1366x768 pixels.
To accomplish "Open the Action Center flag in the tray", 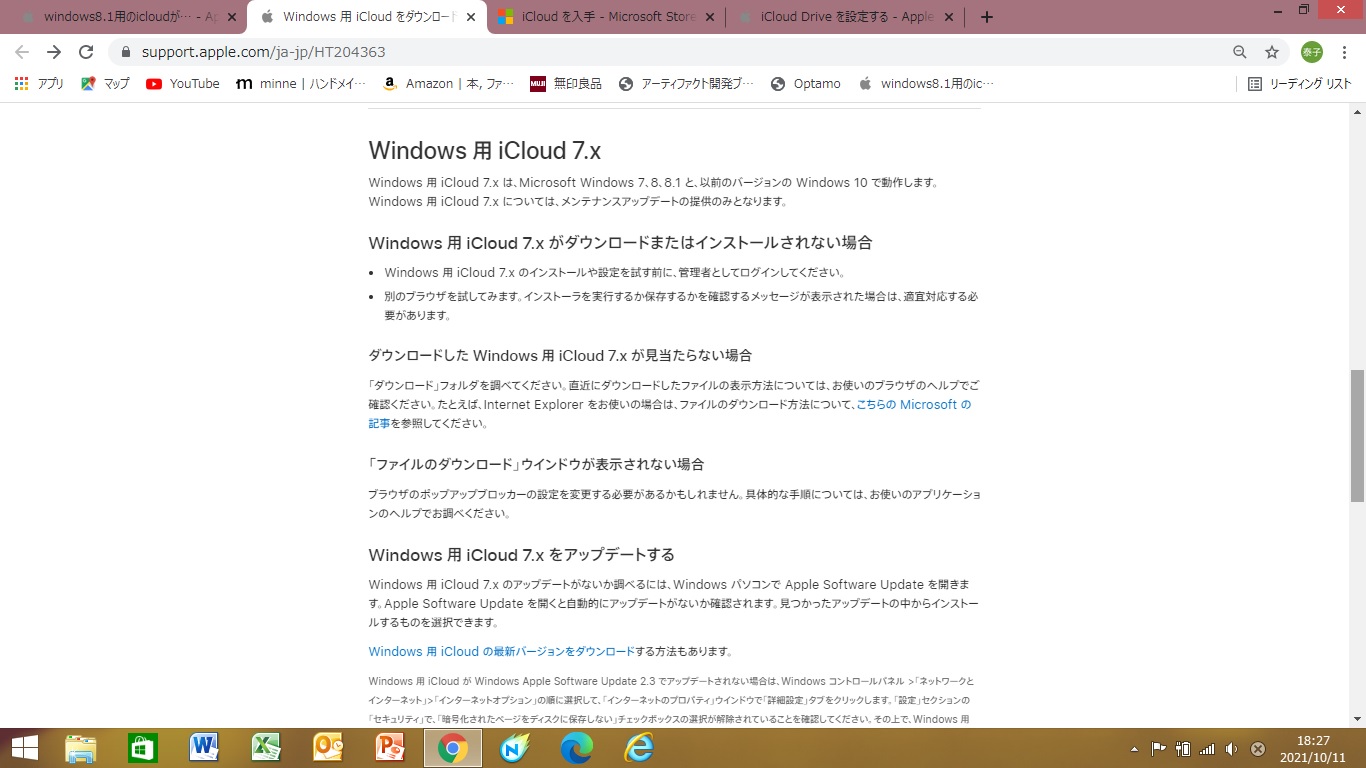I will point(1159,748).
